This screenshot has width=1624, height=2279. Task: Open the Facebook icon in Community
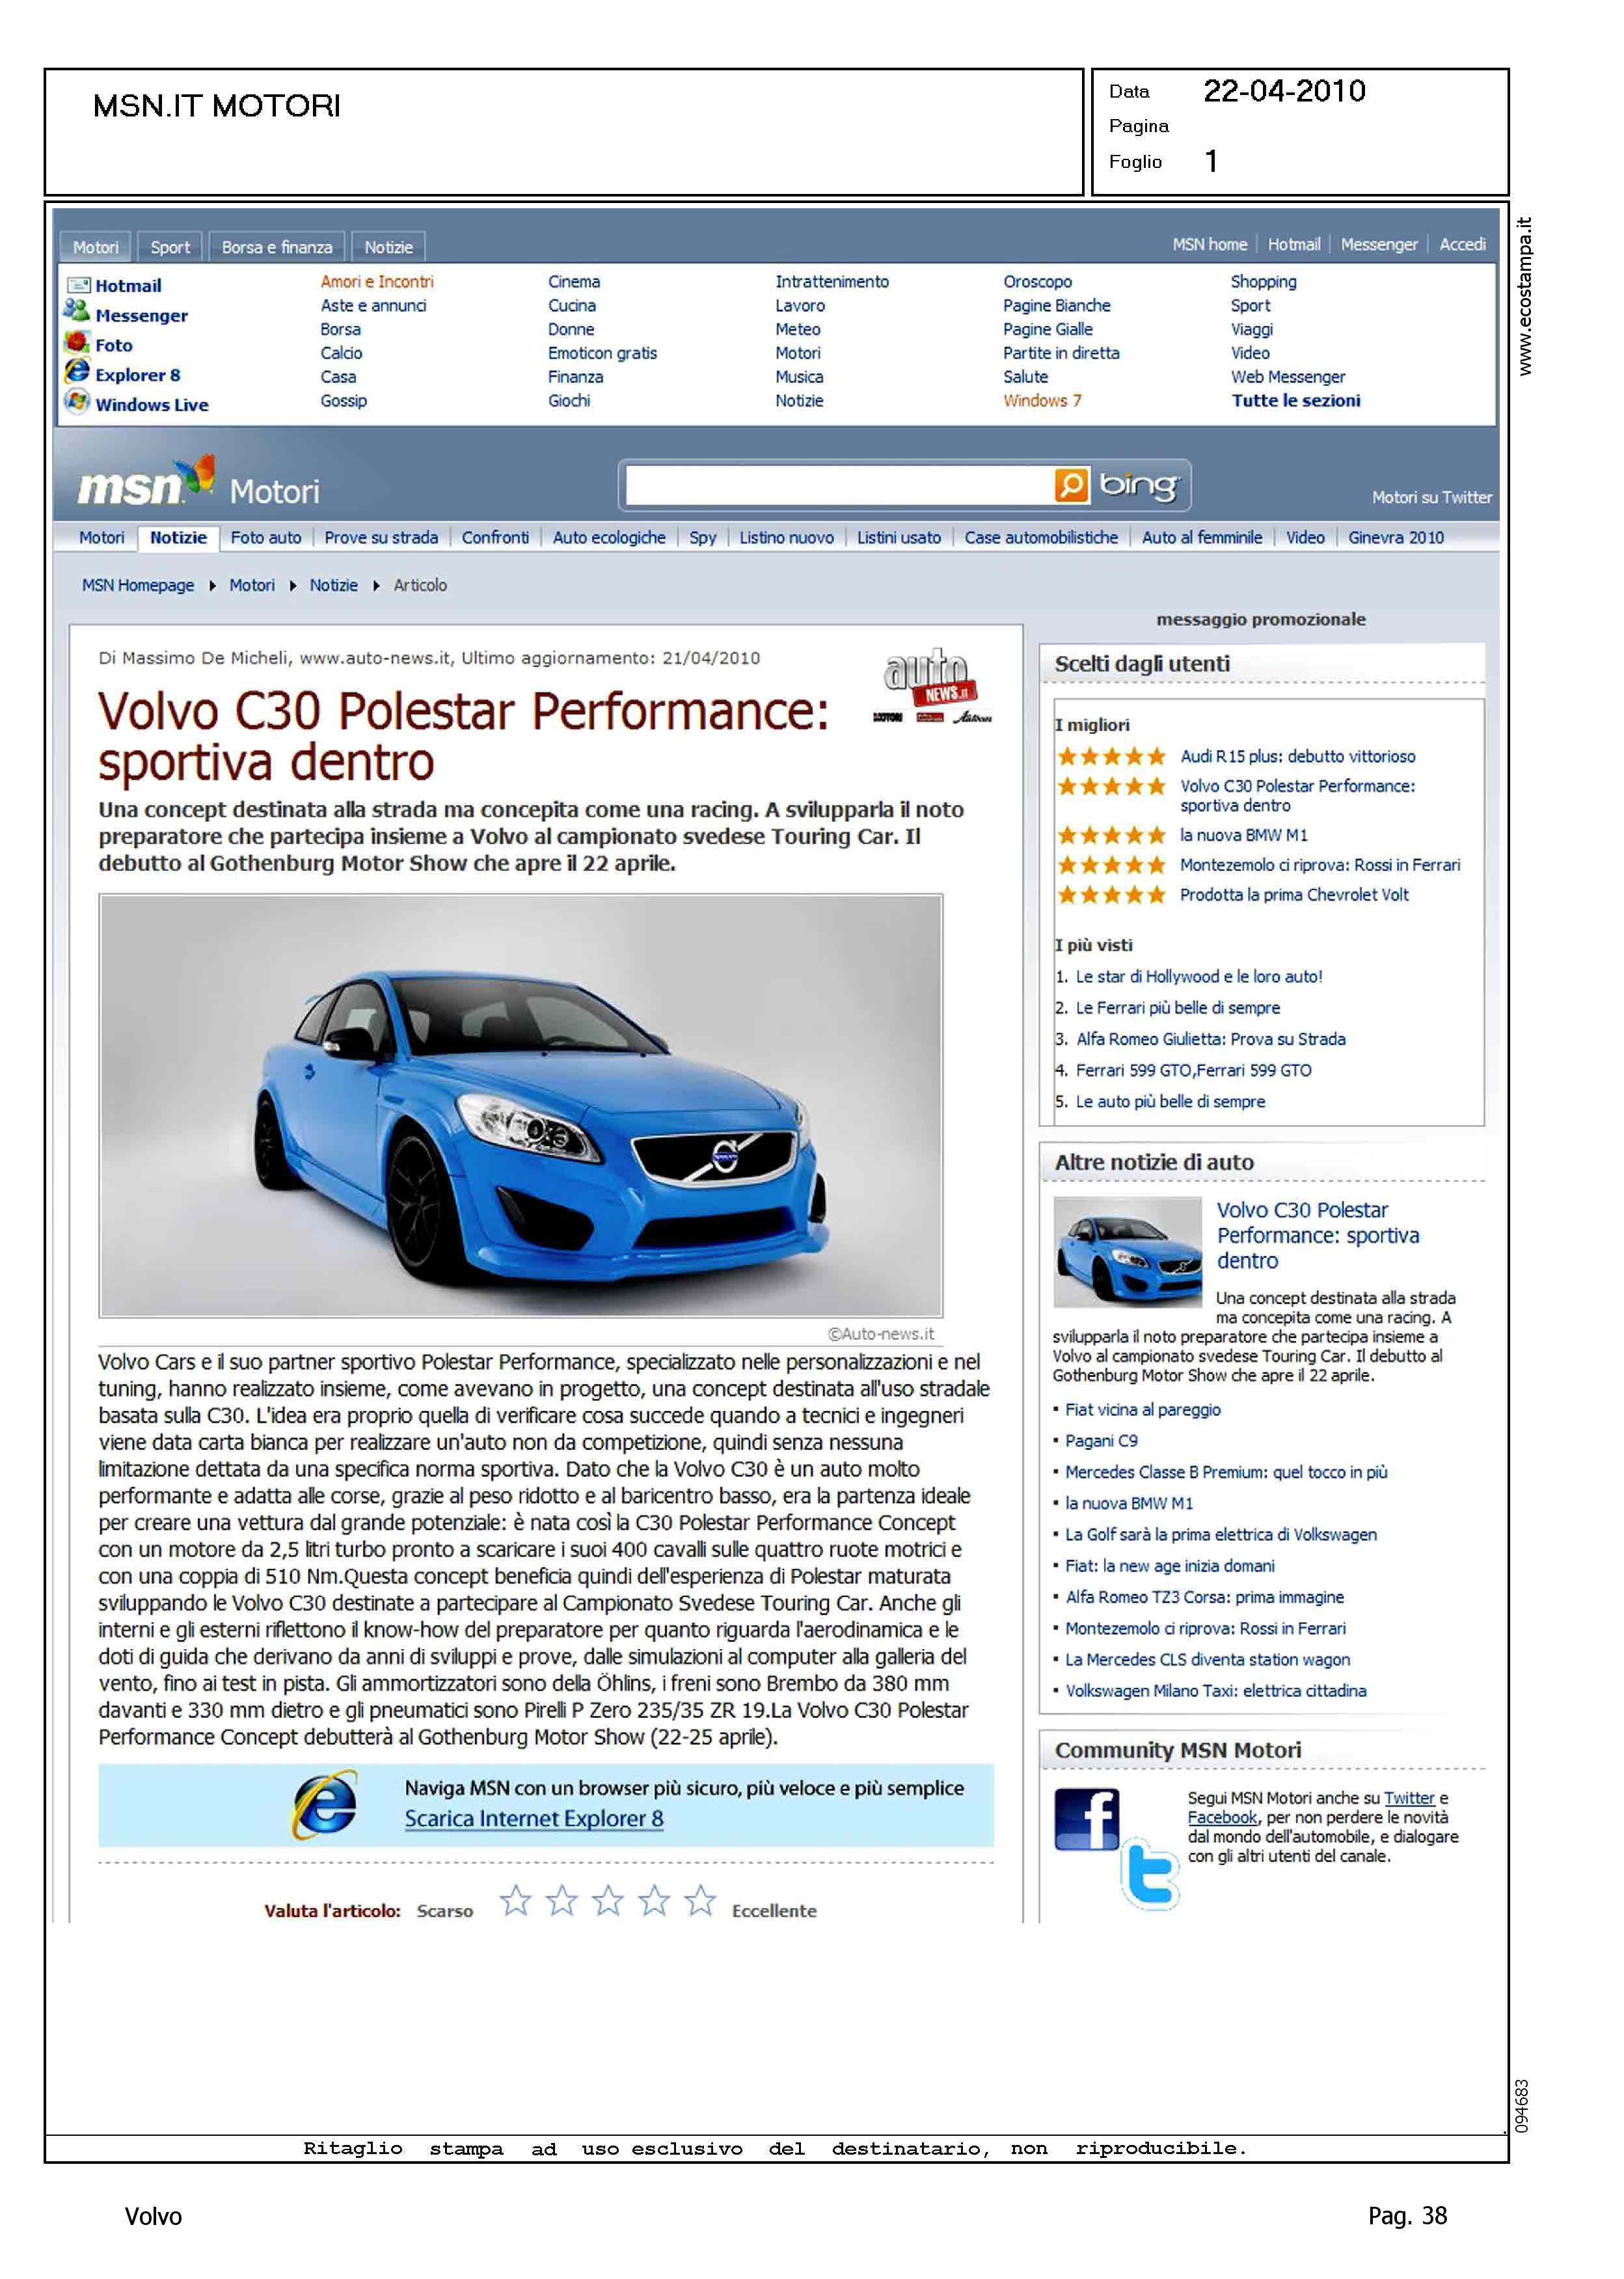[x=1086, y=1819]
